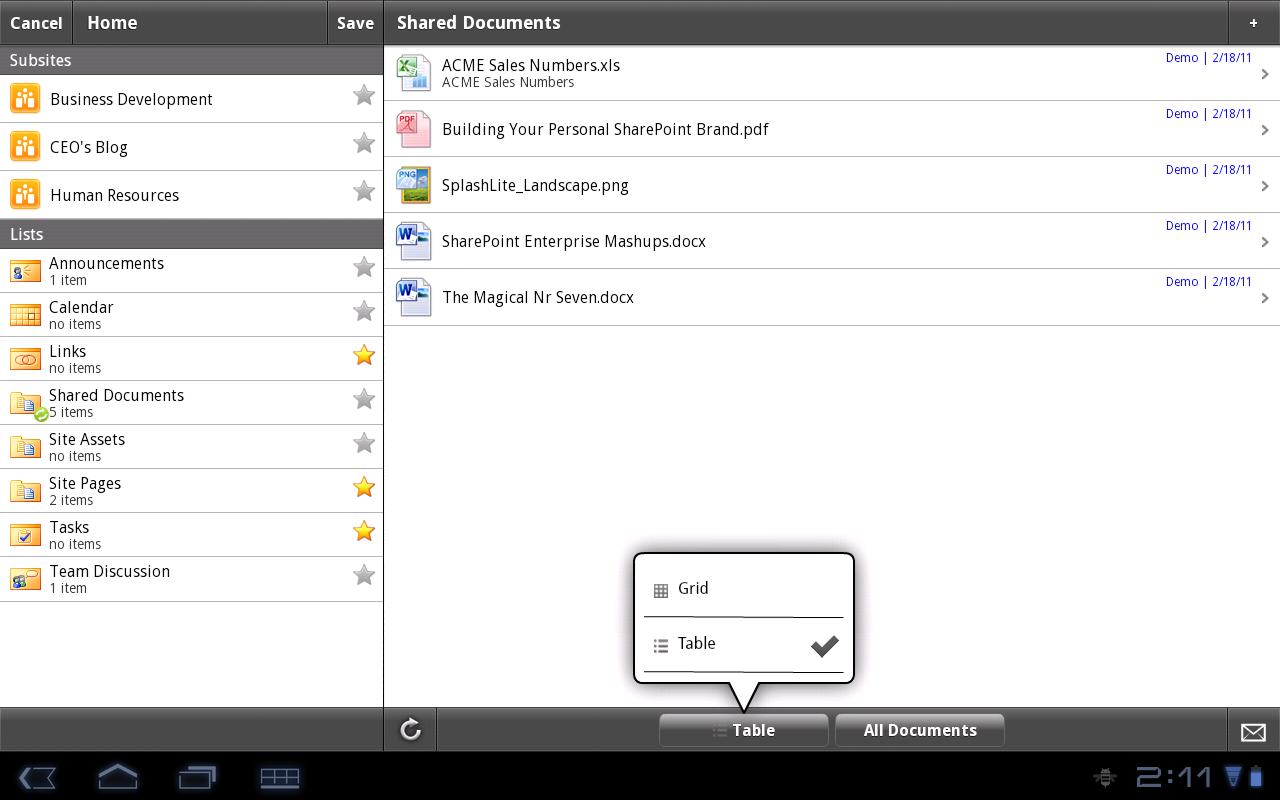
Task: Favorite Business Development with its star
Action: (x=364, y=95)
